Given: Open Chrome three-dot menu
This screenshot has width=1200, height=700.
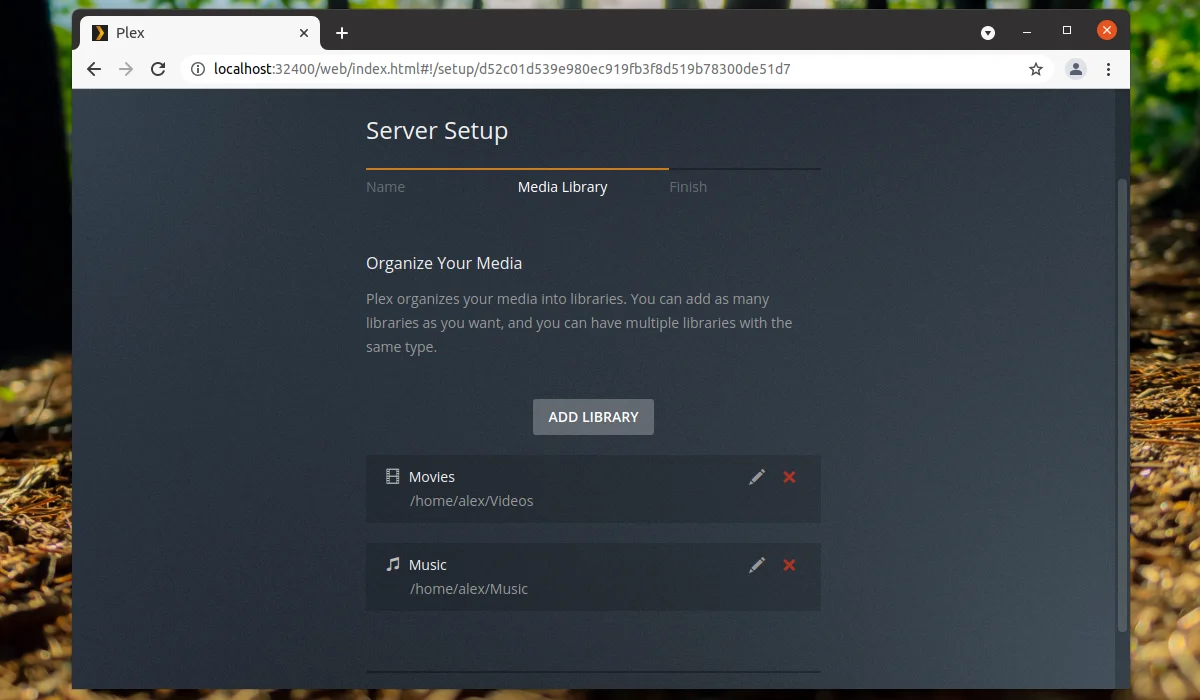Looking at the screenshot, I should click(x=1108, y=69).
